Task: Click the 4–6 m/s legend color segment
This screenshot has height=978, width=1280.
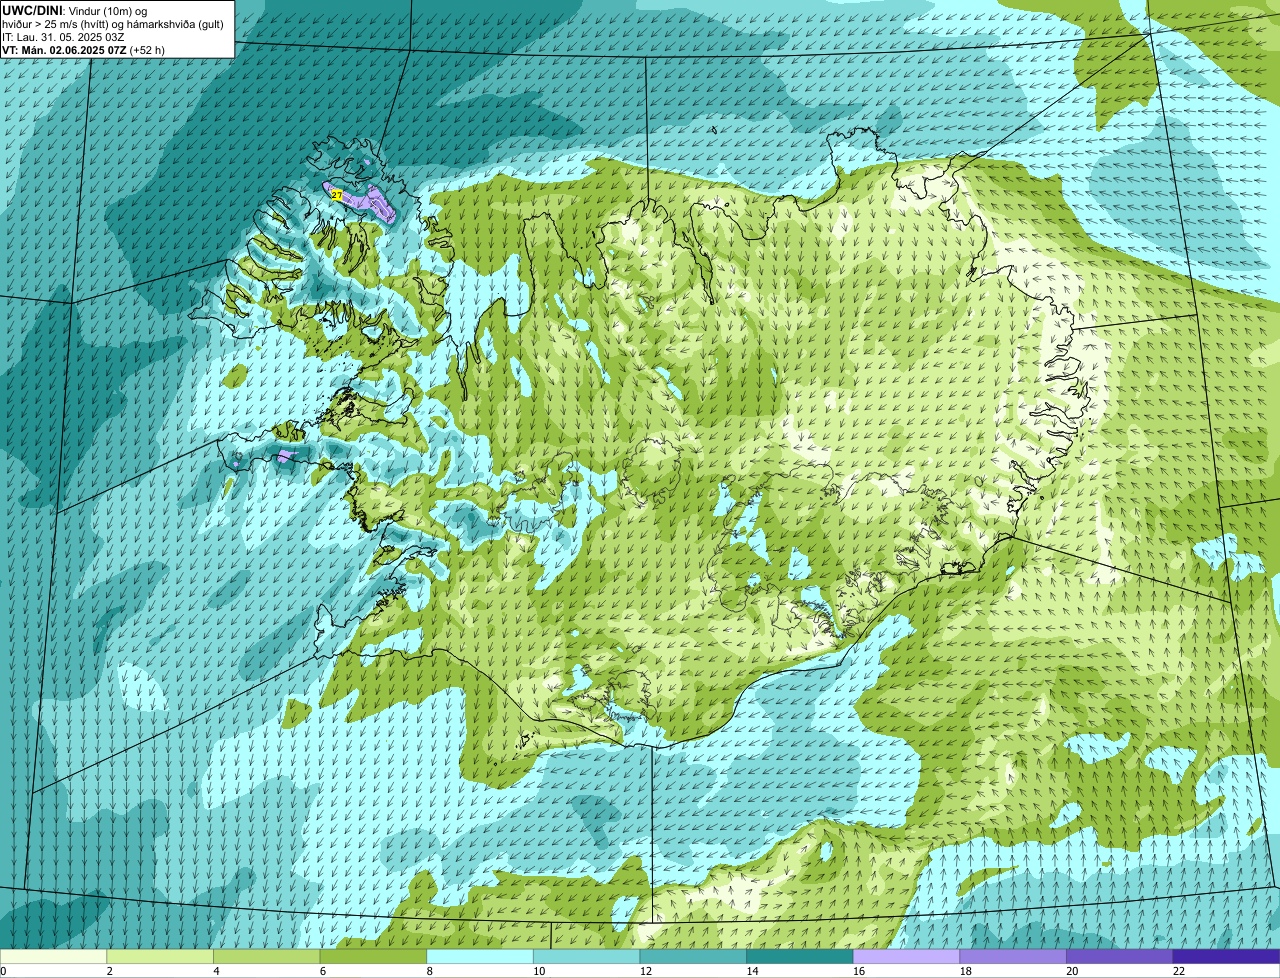Action: click(x=266, y=957)
